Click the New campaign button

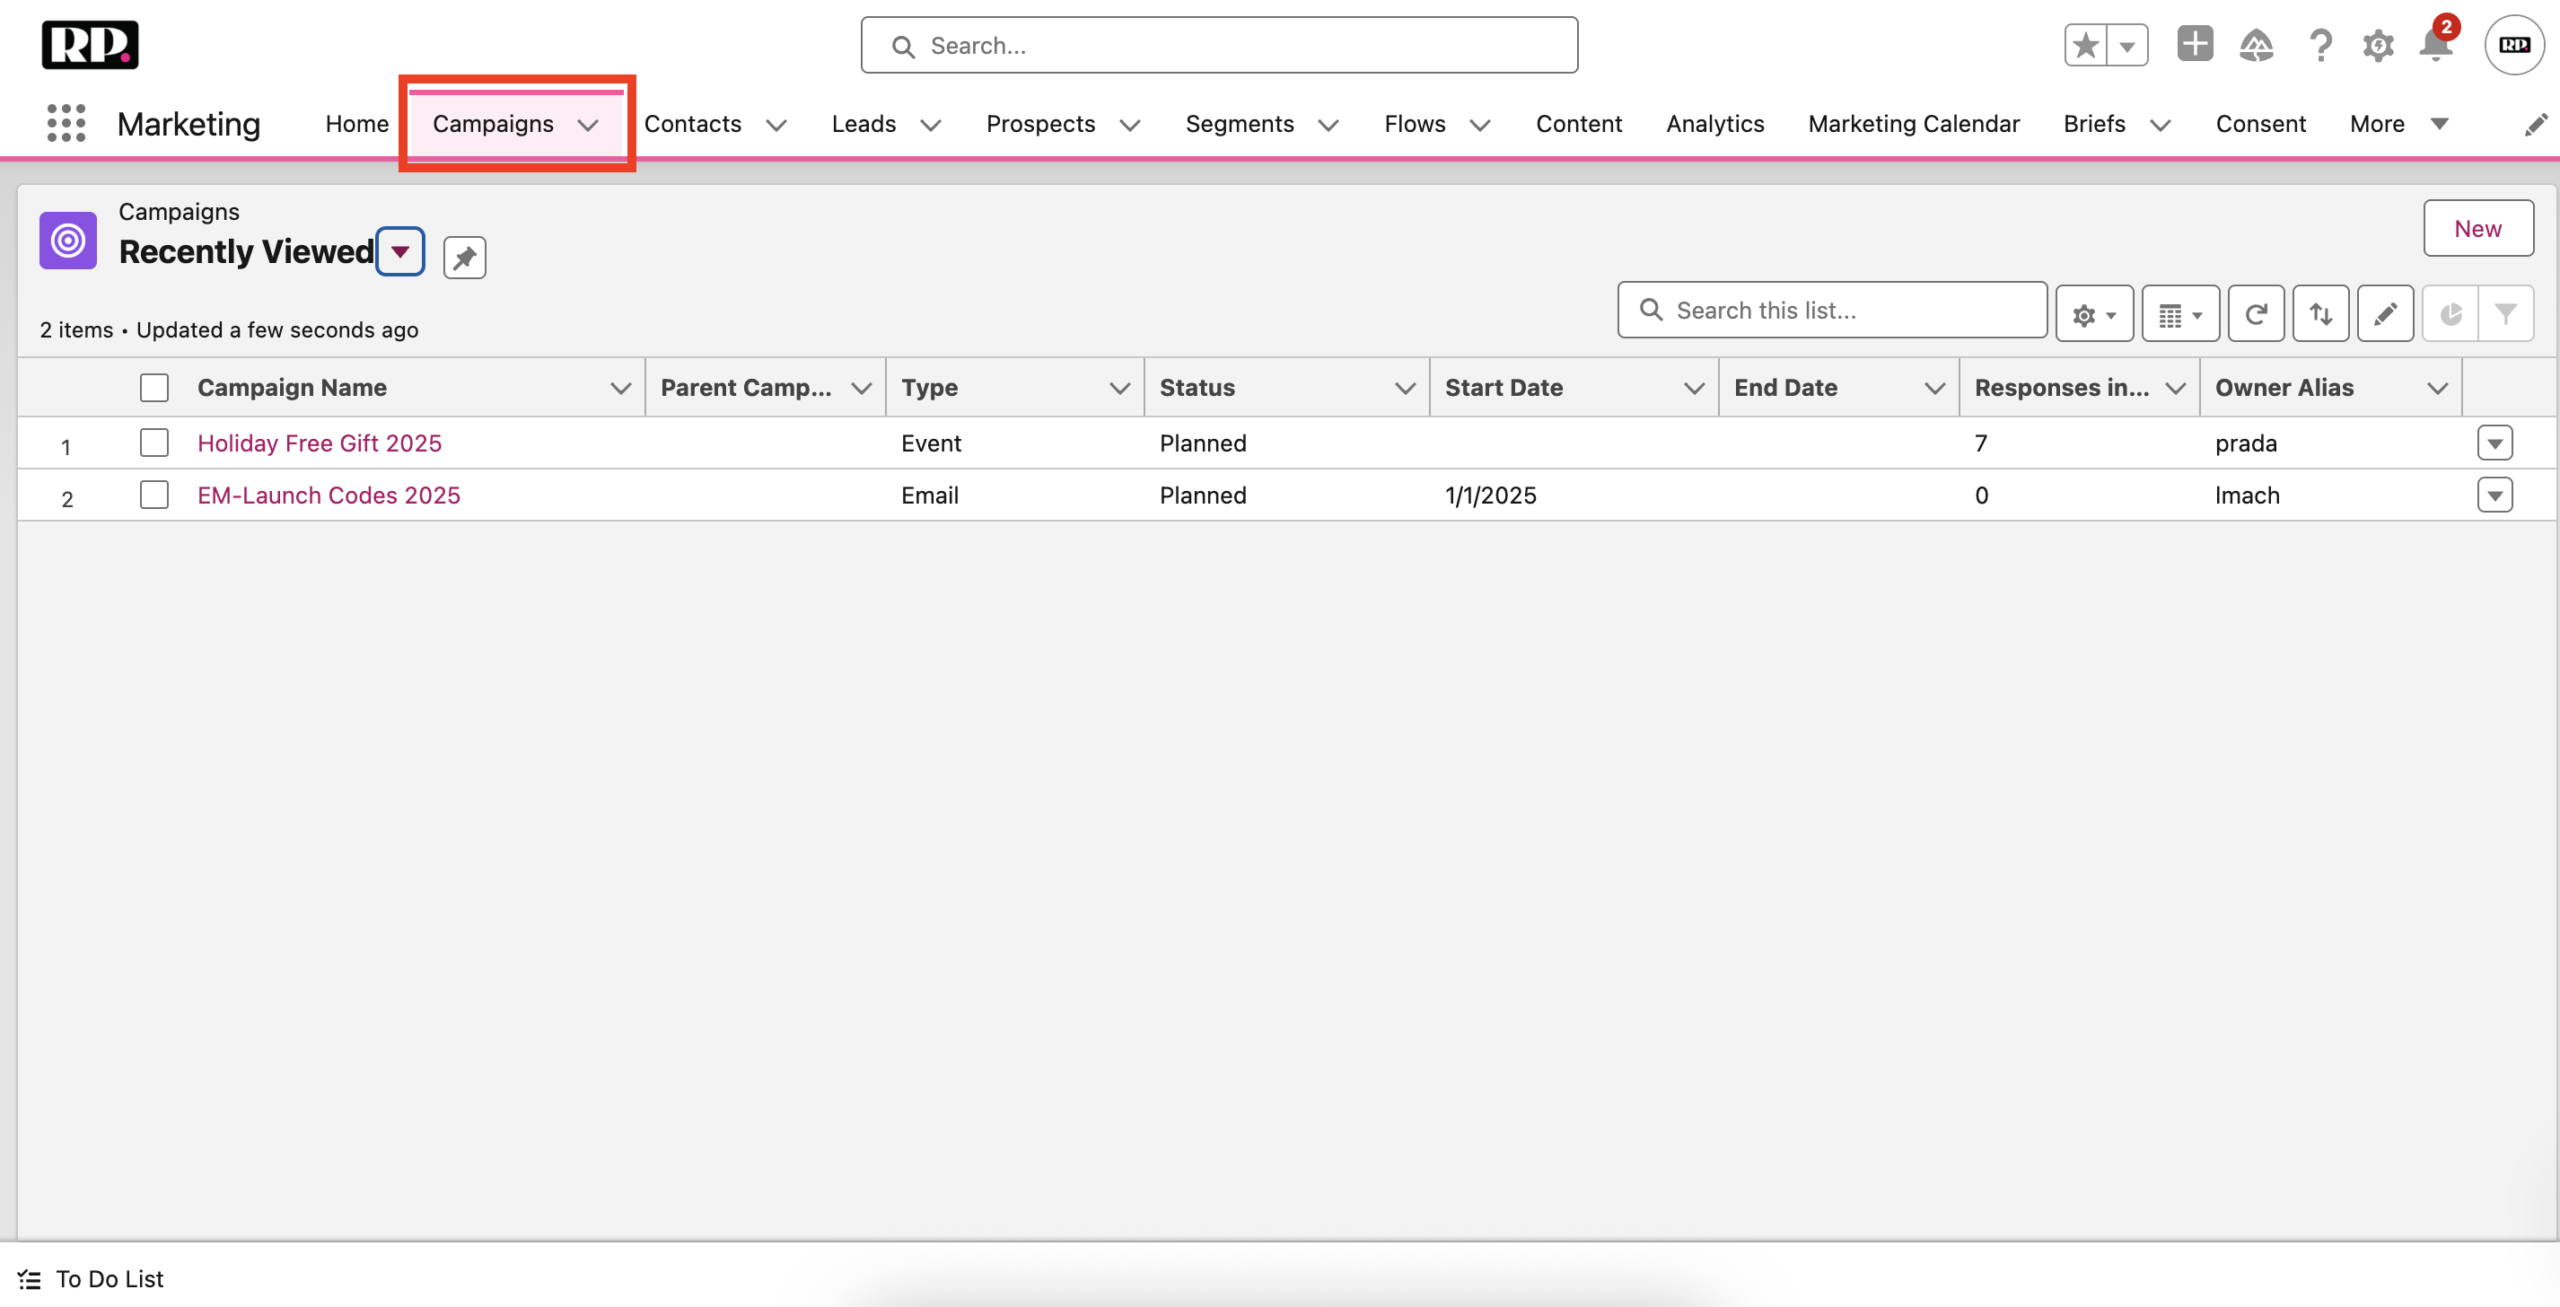pyautogui.click(x=2477, y=229)
